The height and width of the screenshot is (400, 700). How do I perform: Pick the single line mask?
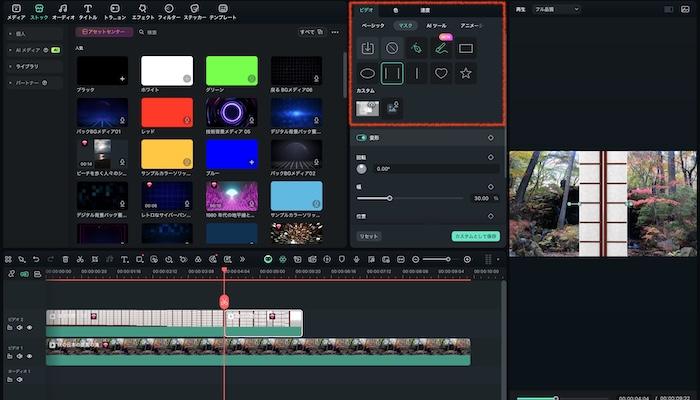coord(416,73)
